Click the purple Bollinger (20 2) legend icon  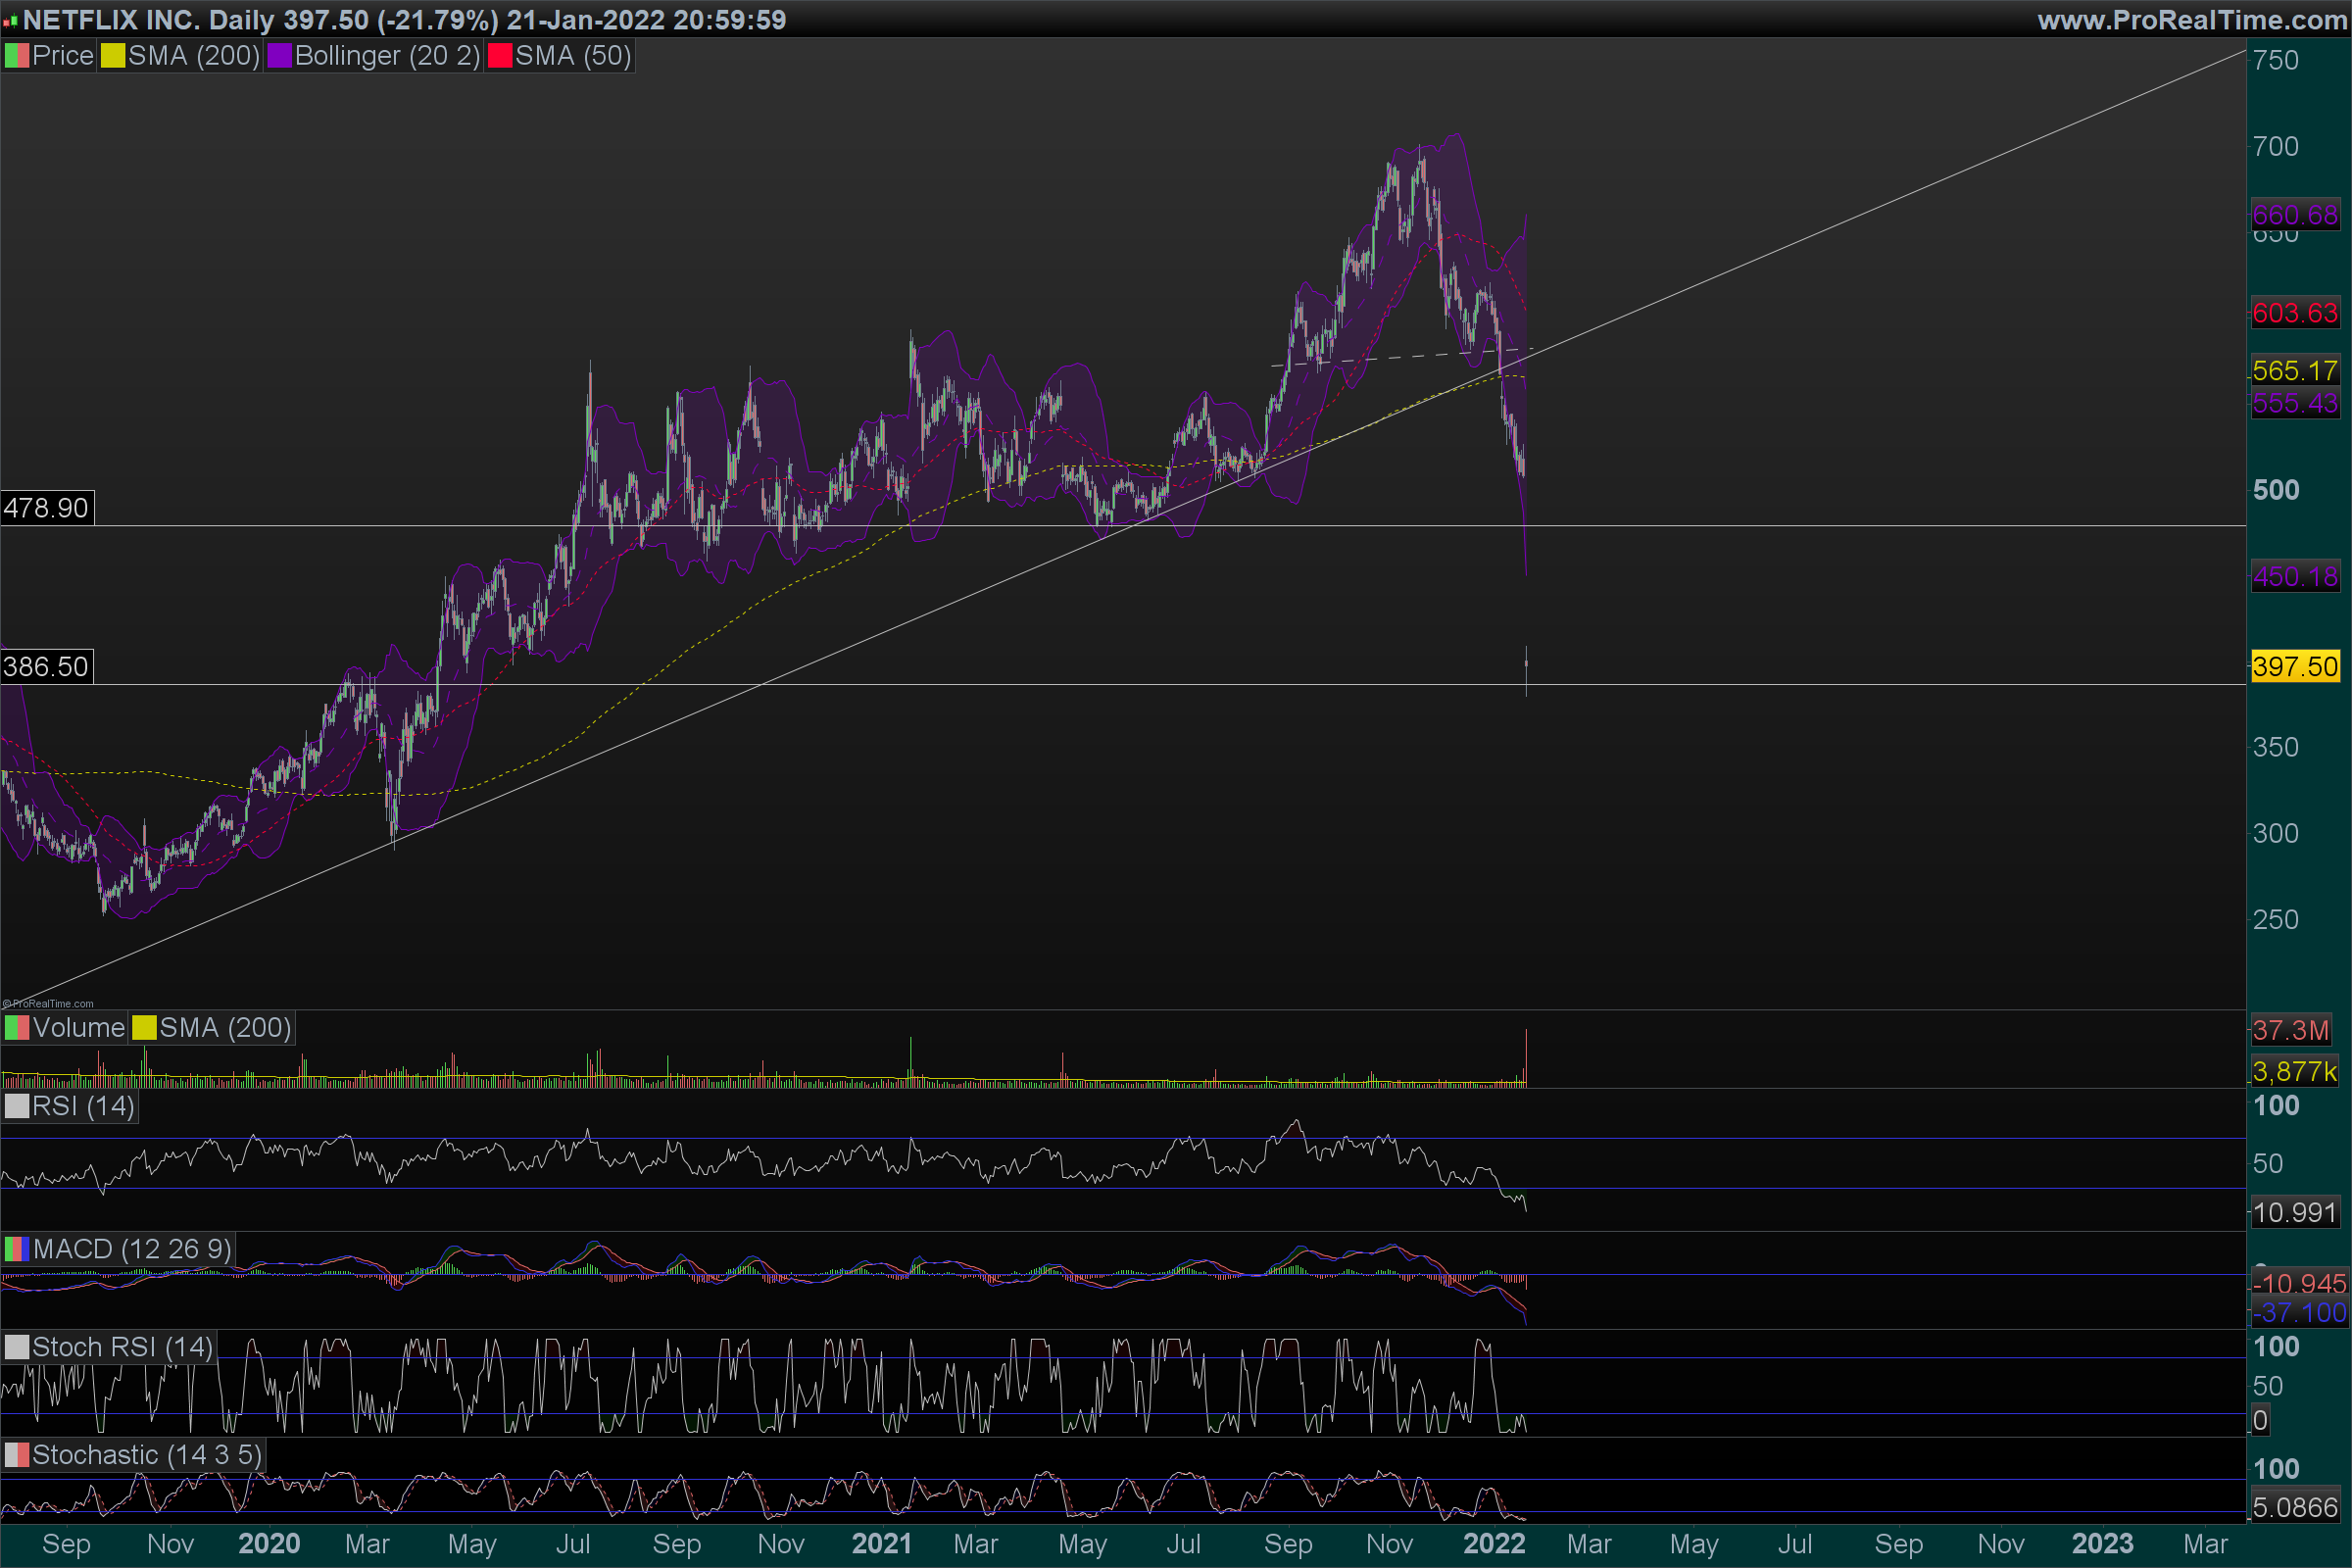pos(279,56)
